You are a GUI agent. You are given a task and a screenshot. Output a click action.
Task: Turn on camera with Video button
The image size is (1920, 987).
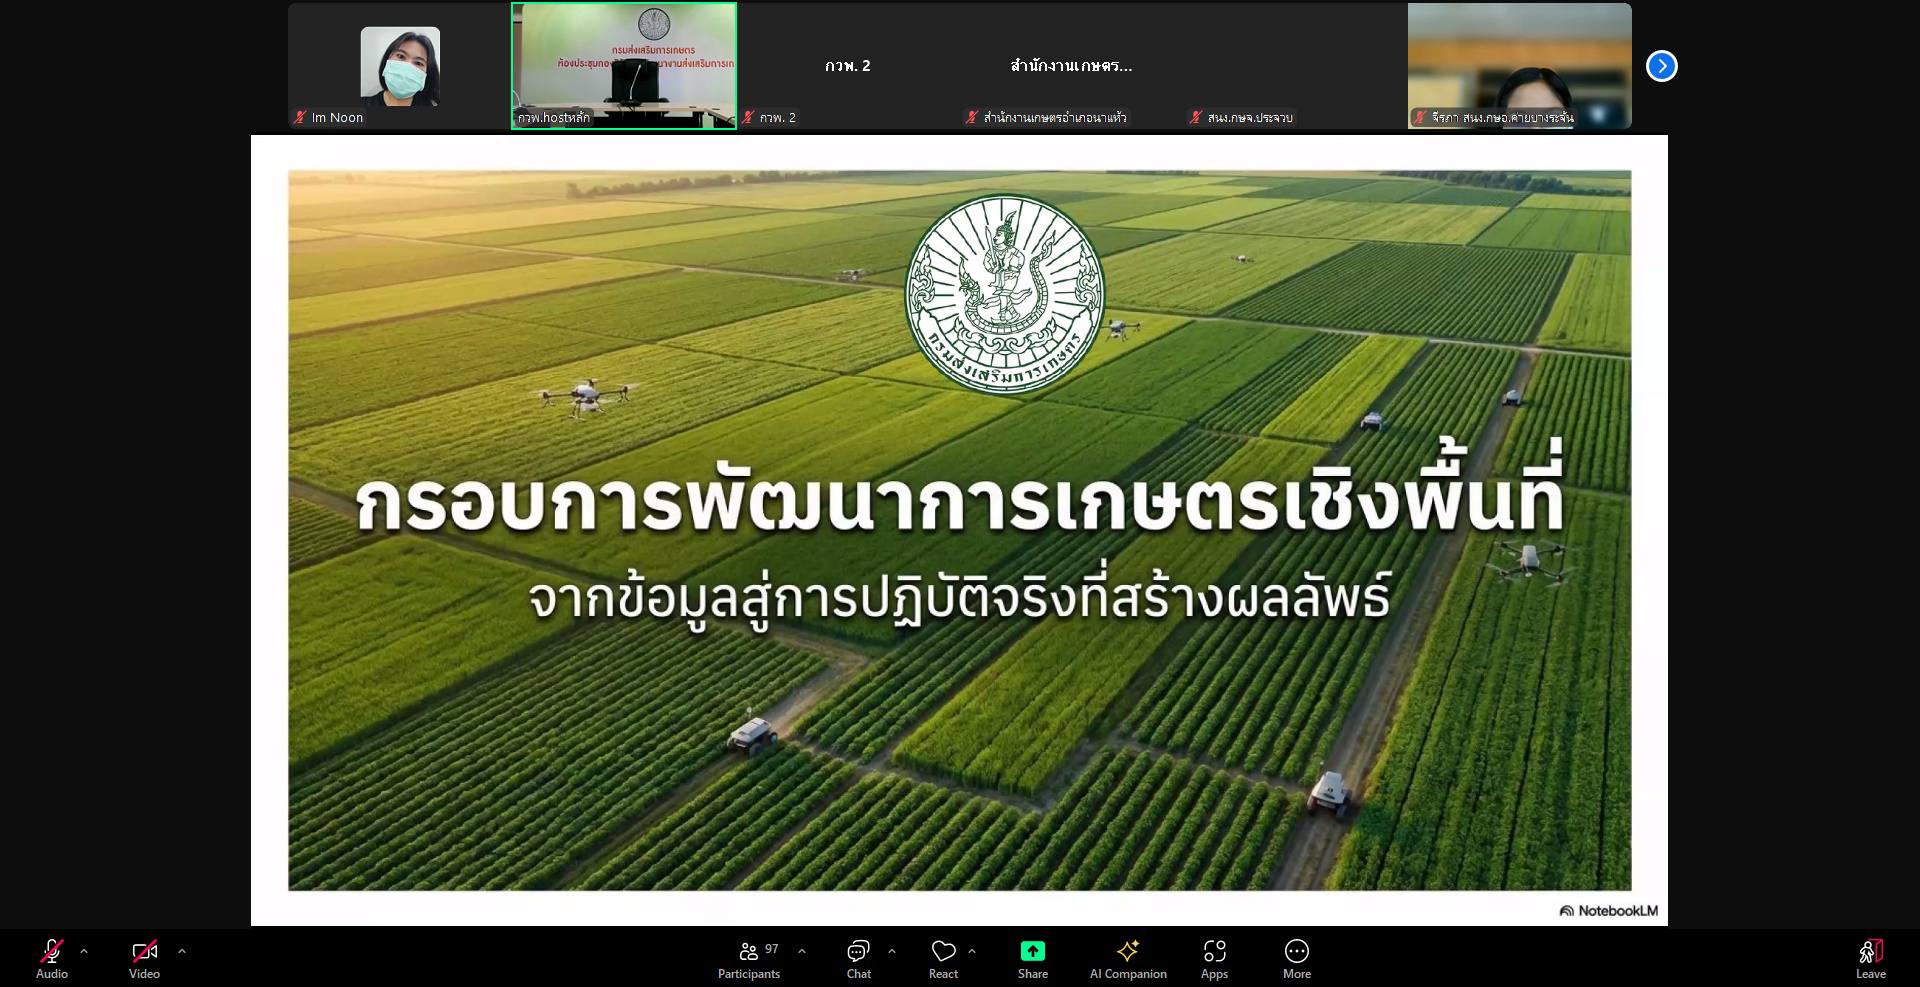point(144,958)
